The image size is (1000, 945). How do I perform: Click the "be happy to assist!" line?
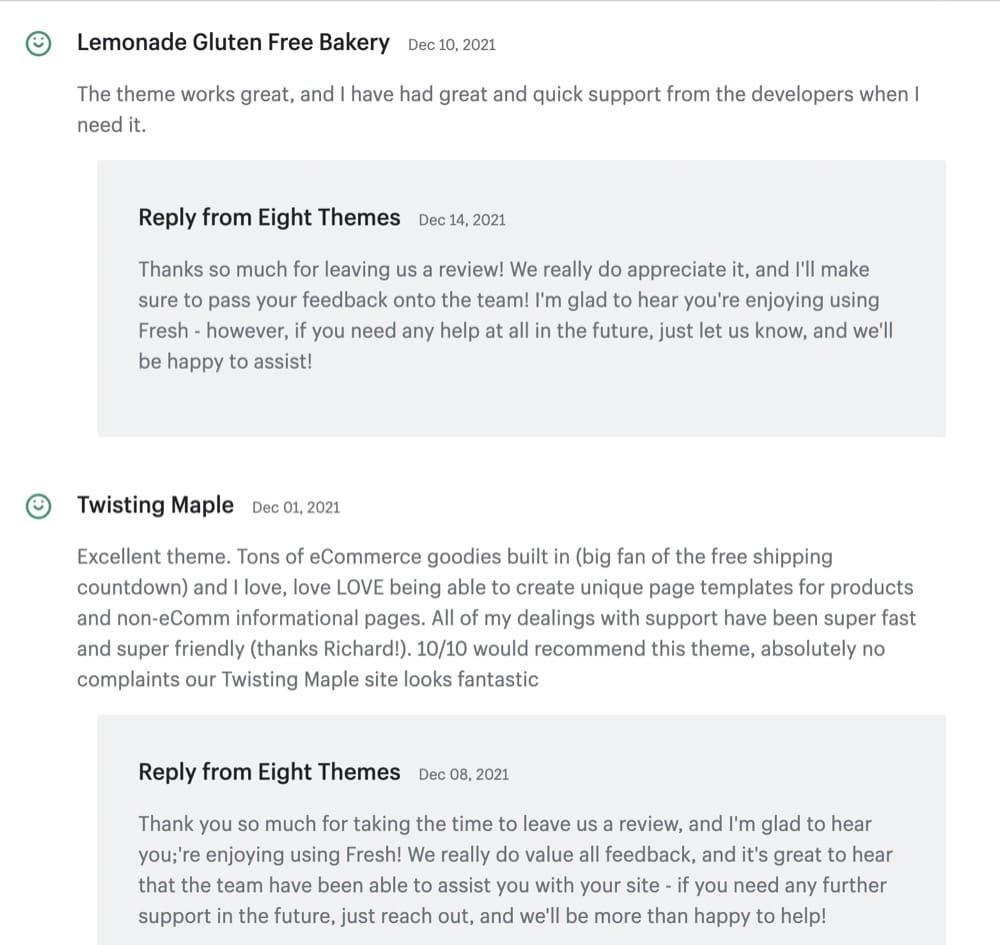225,361
